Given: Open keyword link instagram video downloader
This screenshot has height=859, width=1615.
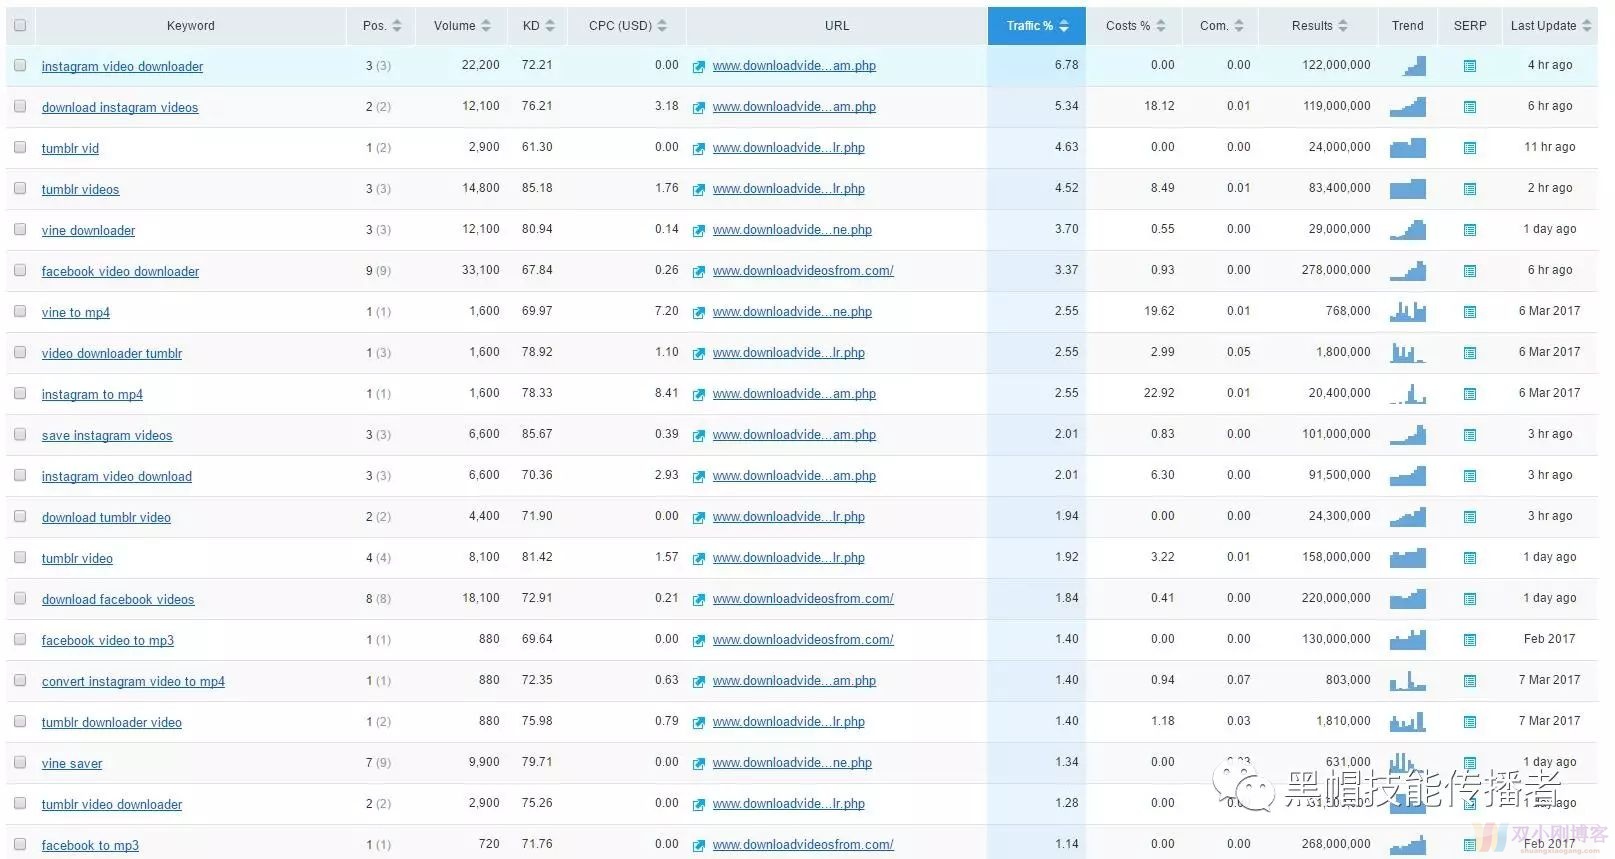Looking at the screenshot, I should (x=122, y=67).
